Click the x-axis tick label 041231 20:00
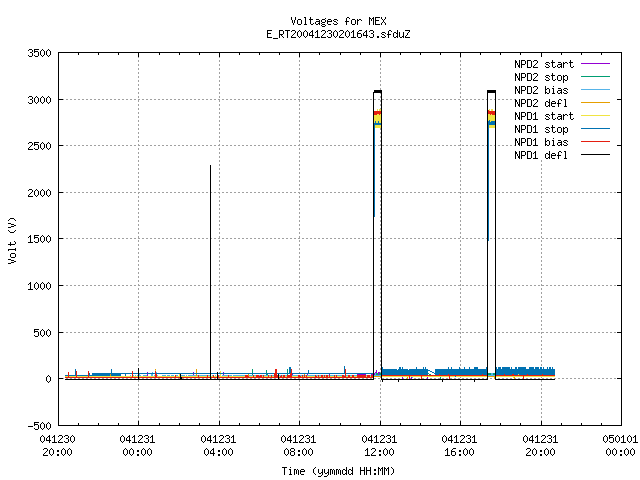Viewport: 640px width, 480px height. (540, 446)
